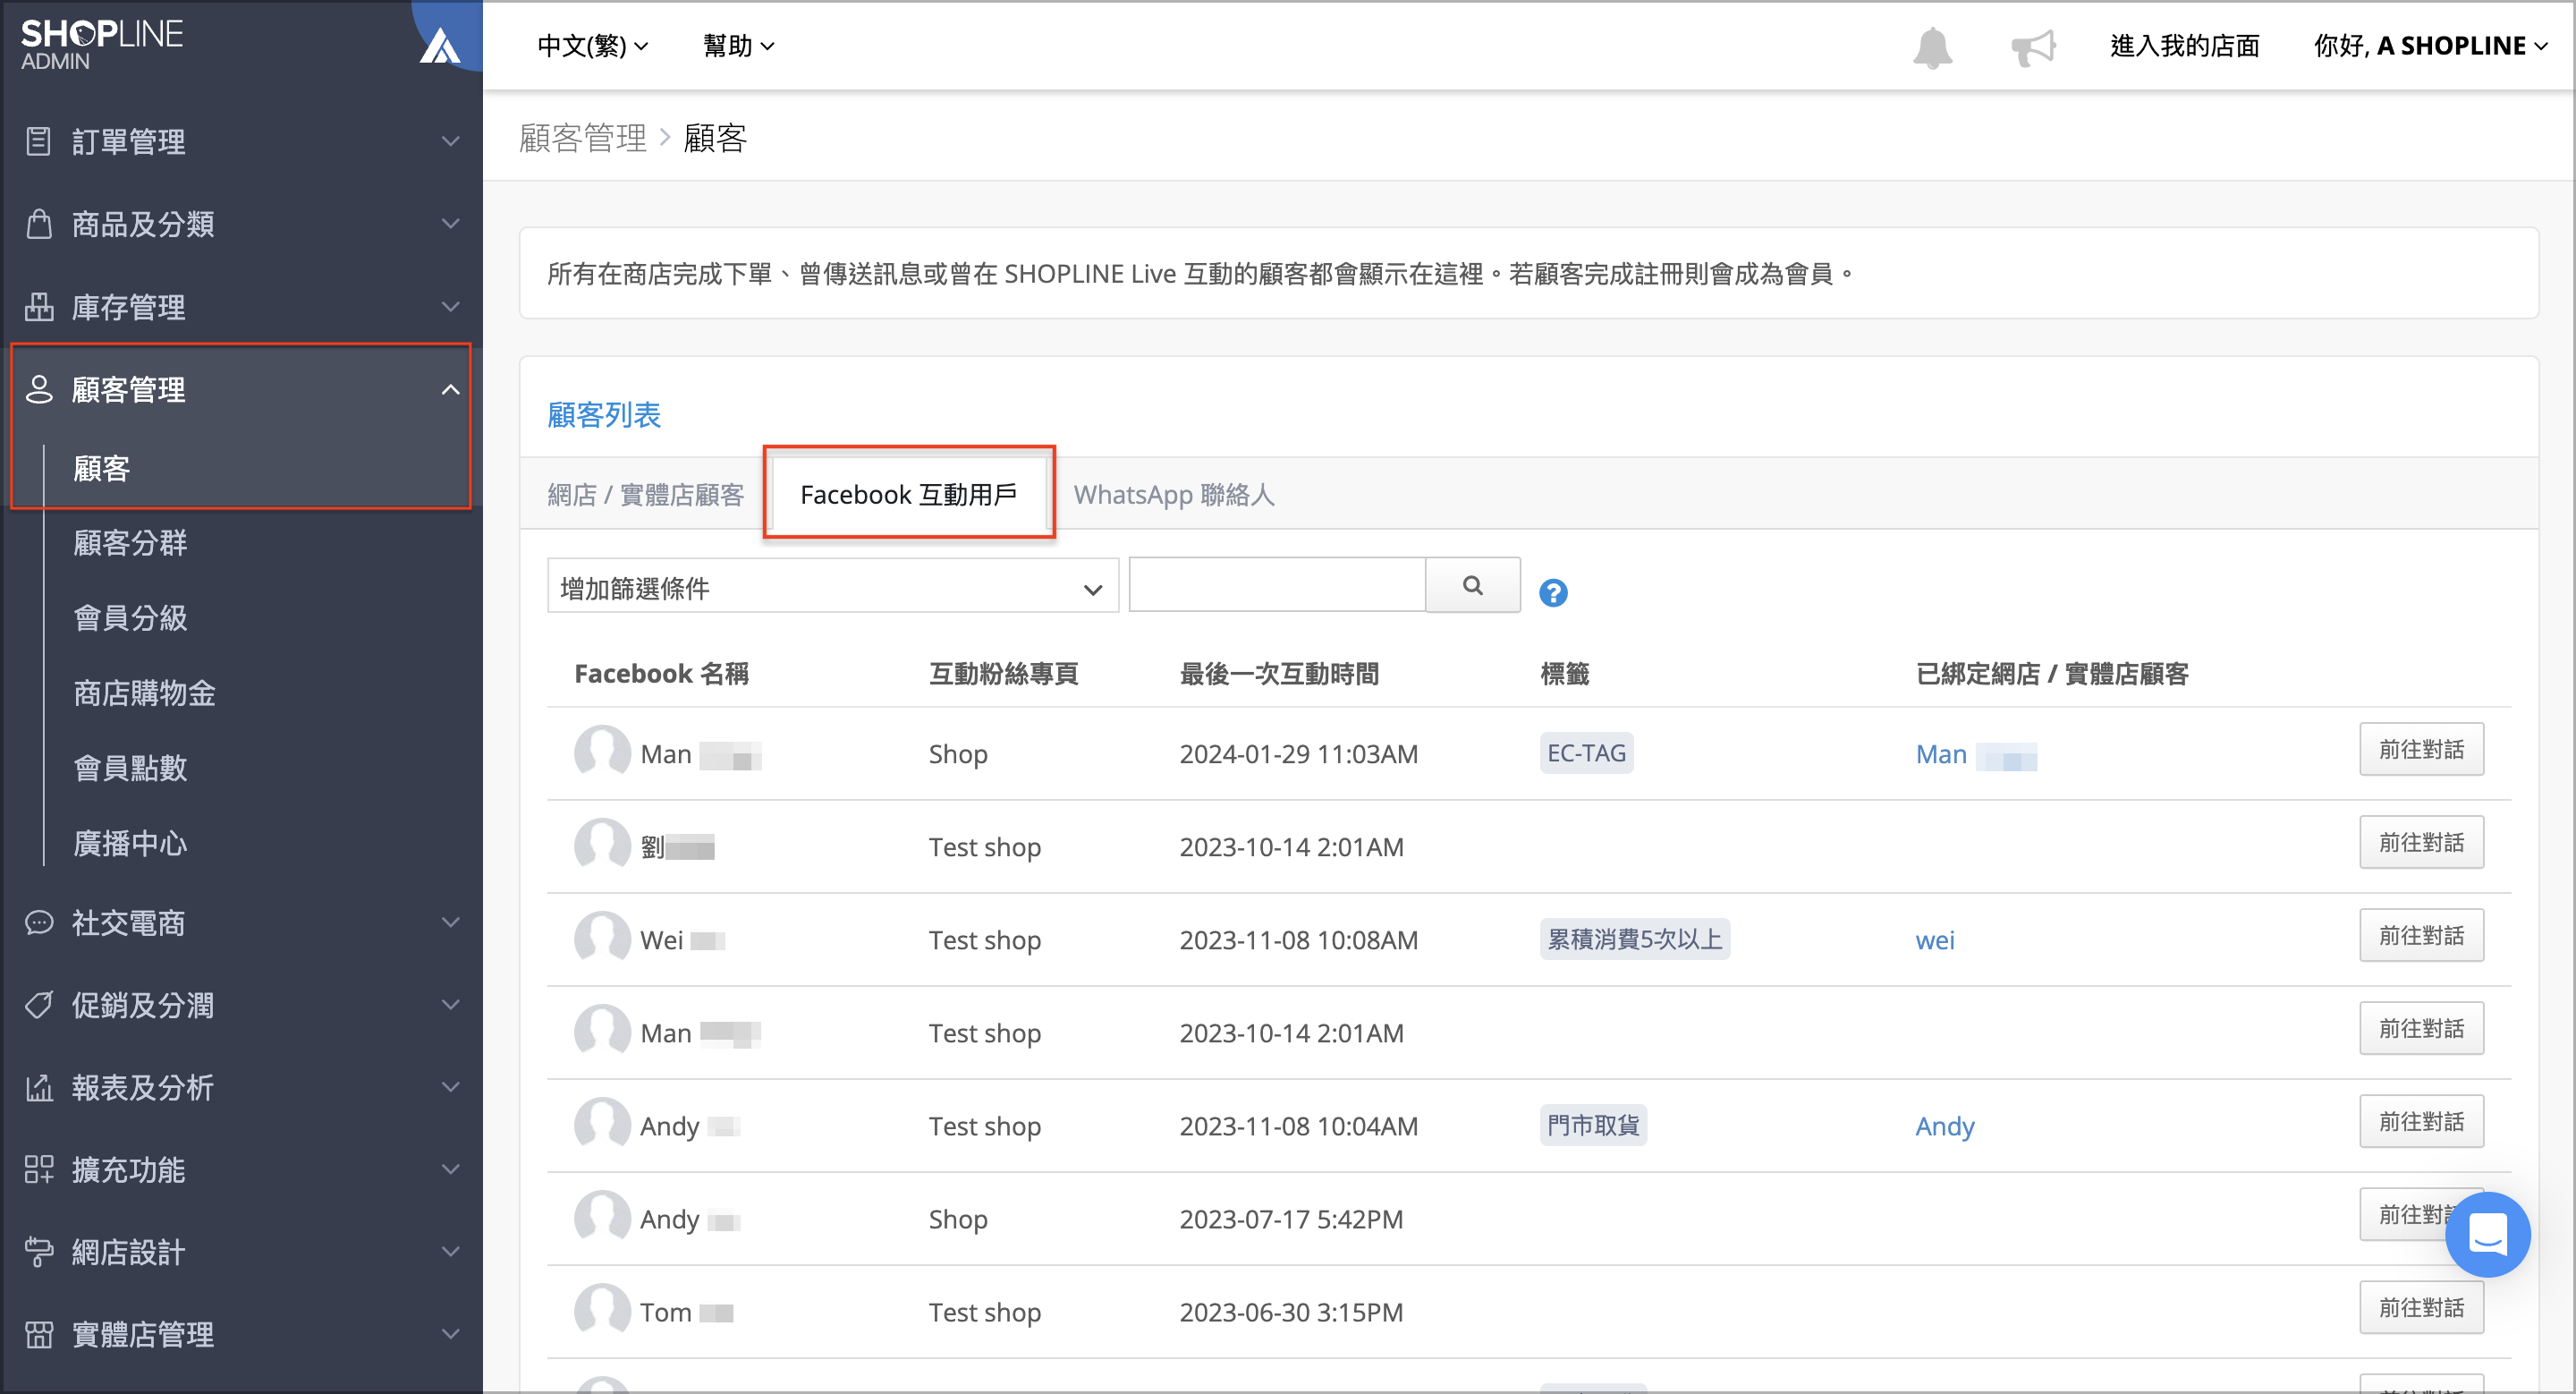The height and width of the screenshot is (1394, 2576).
Task: Click the white triangle logo badge
Action: click(440, 46)
